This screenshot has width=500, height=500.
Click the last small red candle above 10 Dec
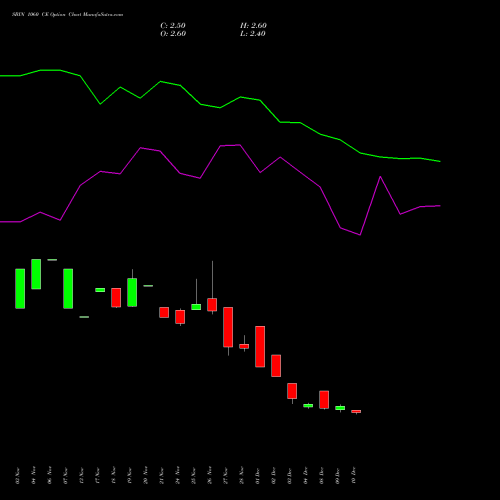point(356,412)
